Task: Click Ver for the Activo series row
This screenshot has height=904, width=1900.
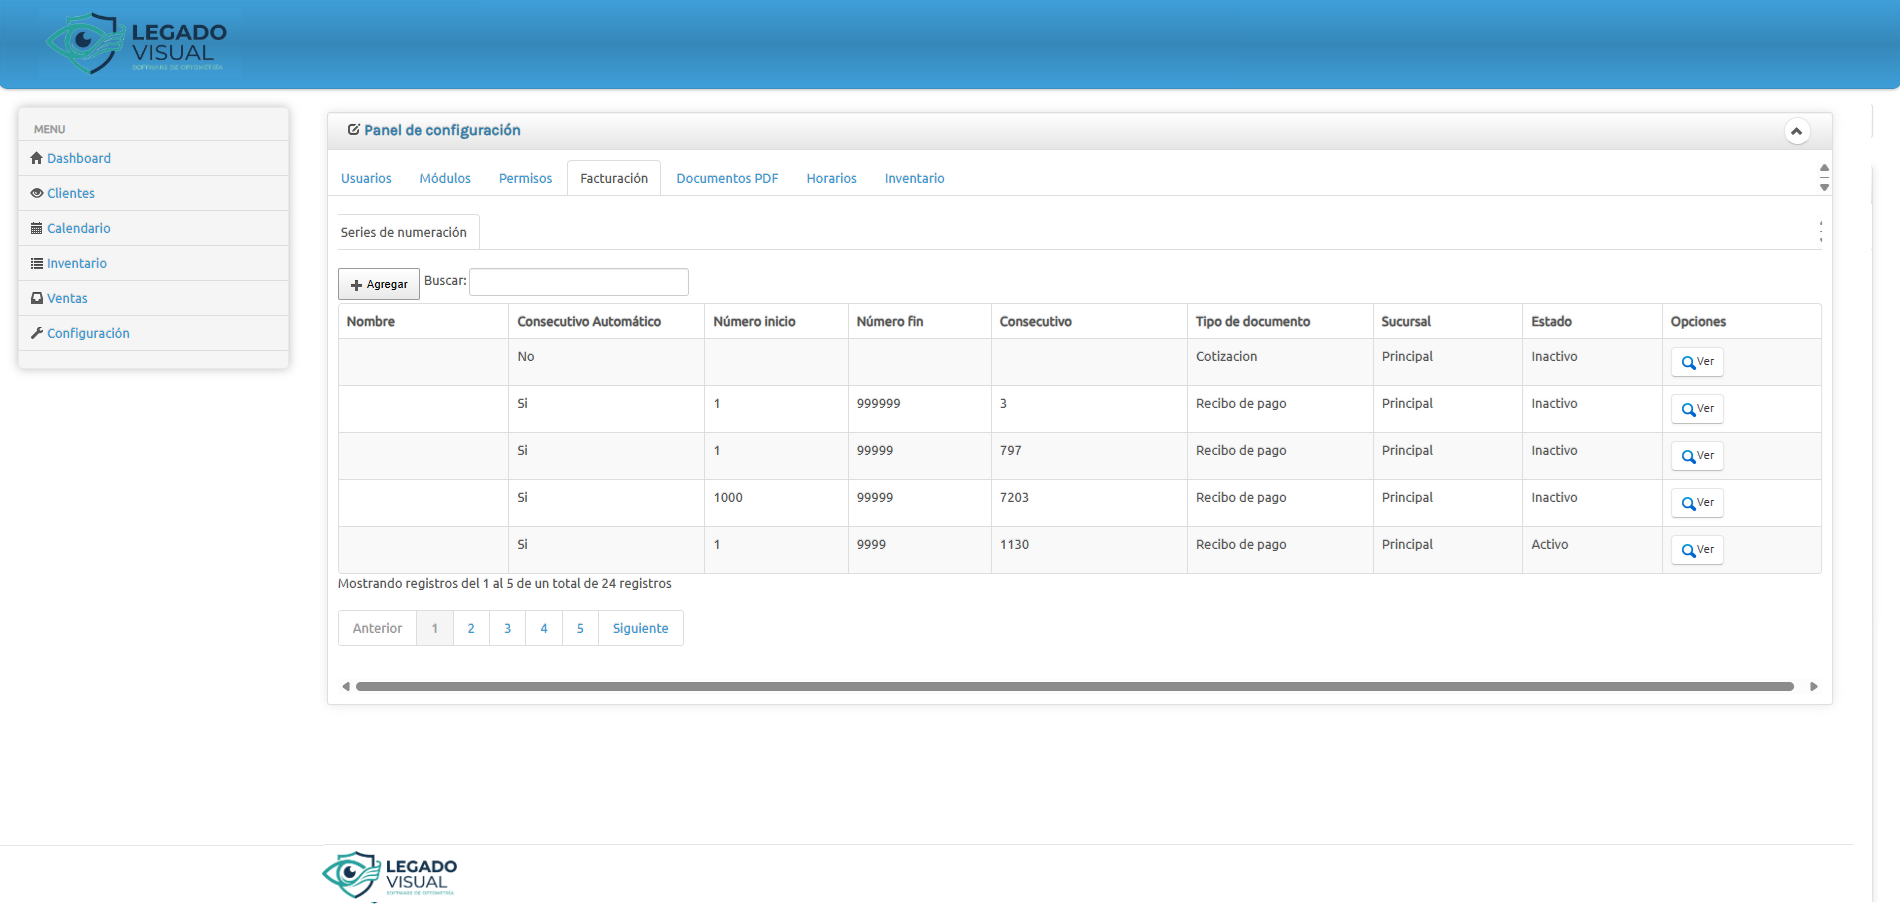Action: [1697, 550]
